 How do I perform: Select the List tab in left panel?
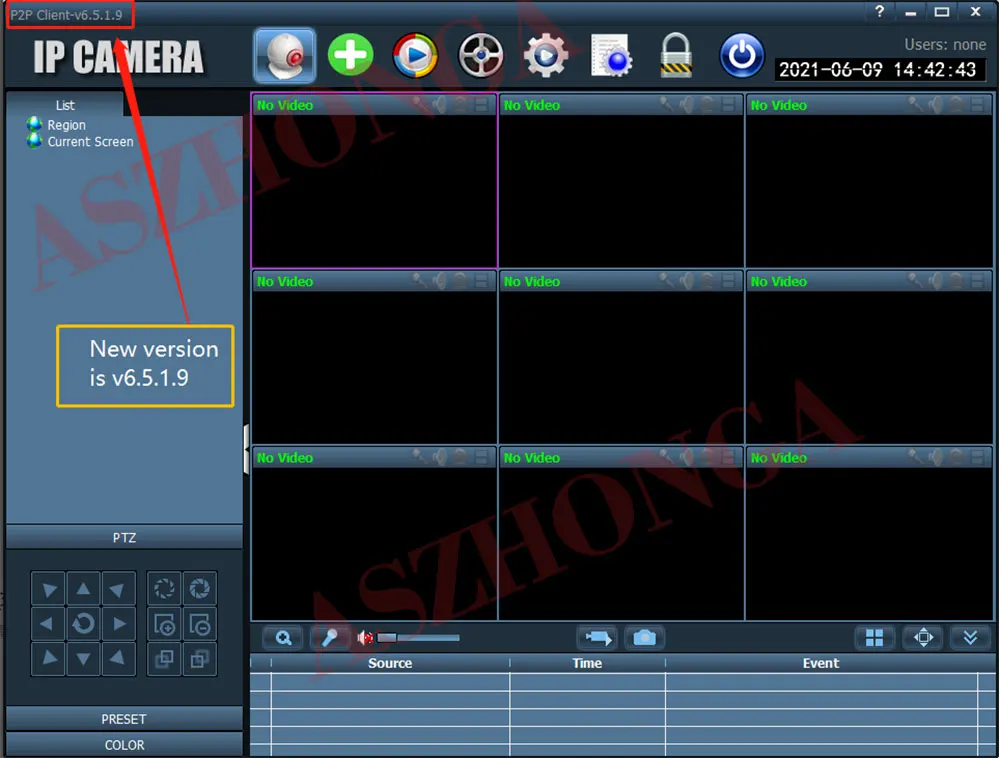pos(65,105)
